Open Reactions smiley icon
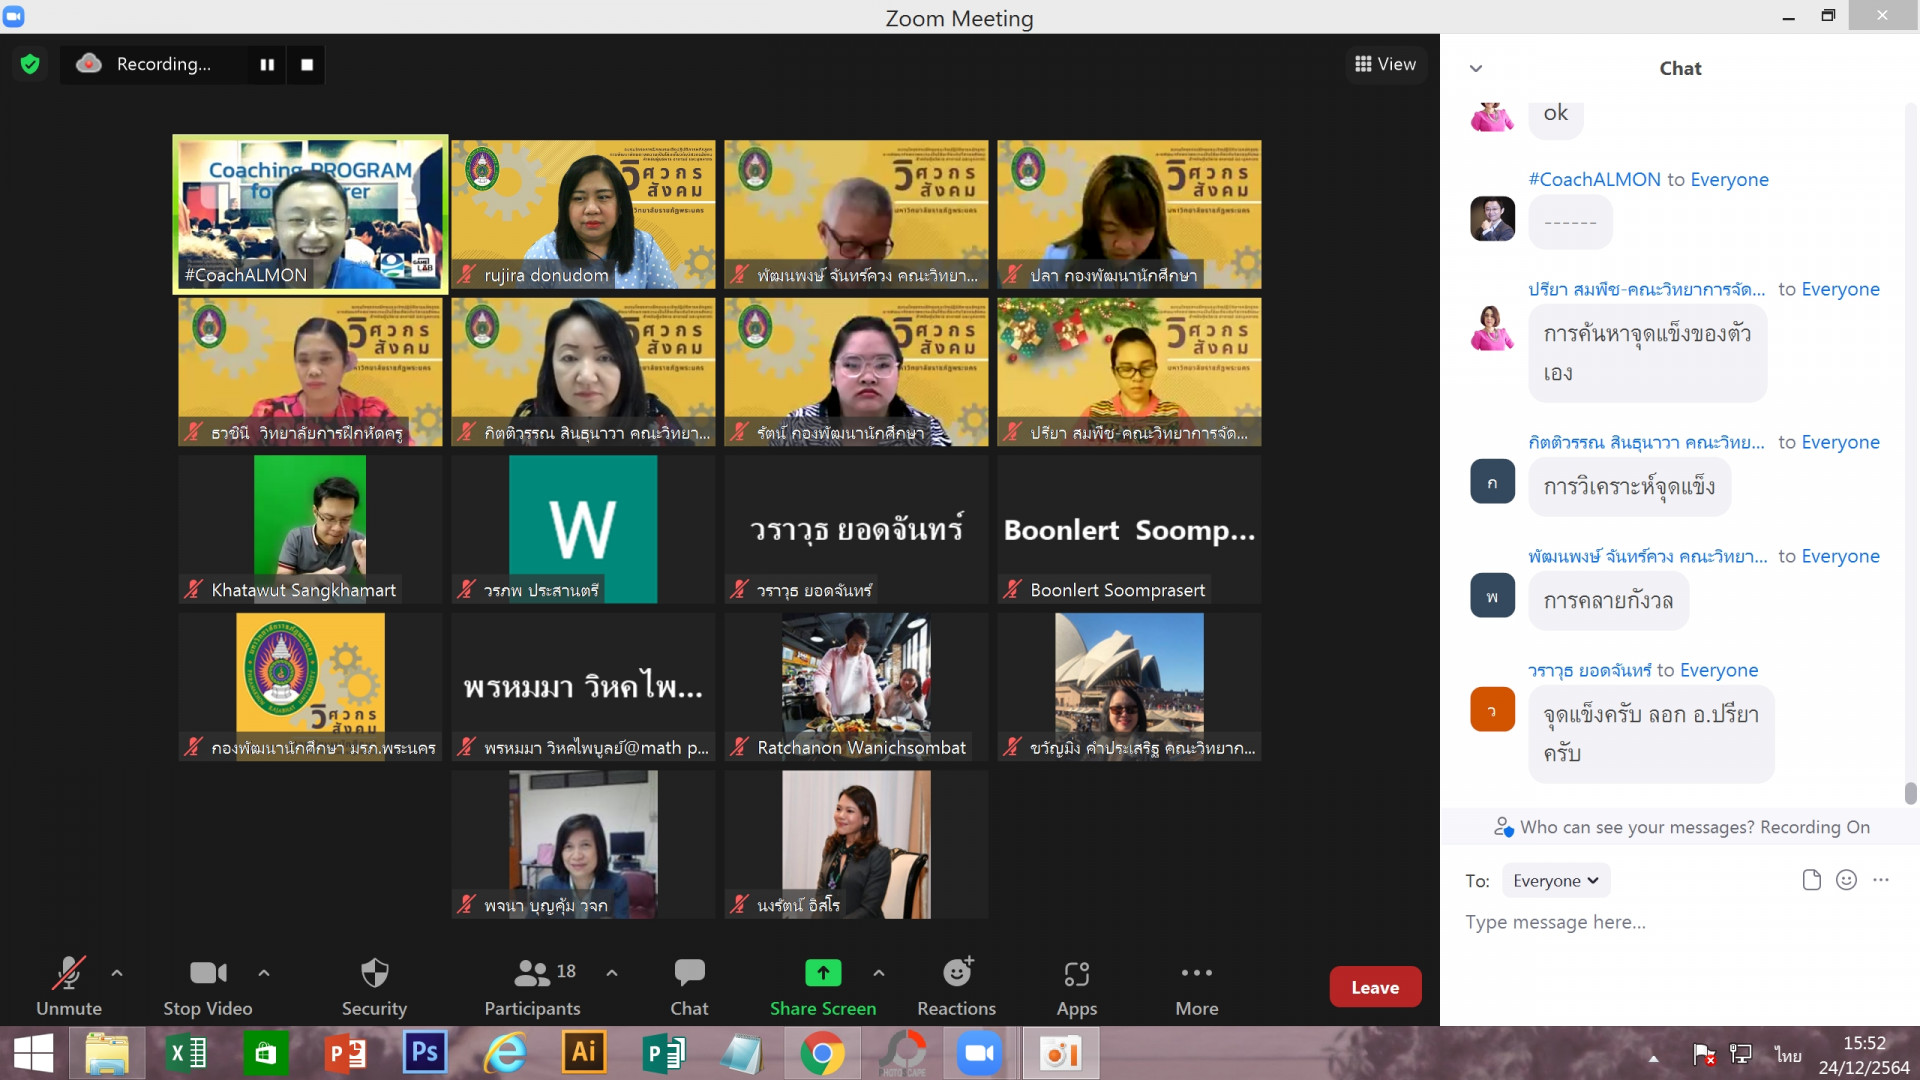The image size is (1920, 1080). (957, 973)
